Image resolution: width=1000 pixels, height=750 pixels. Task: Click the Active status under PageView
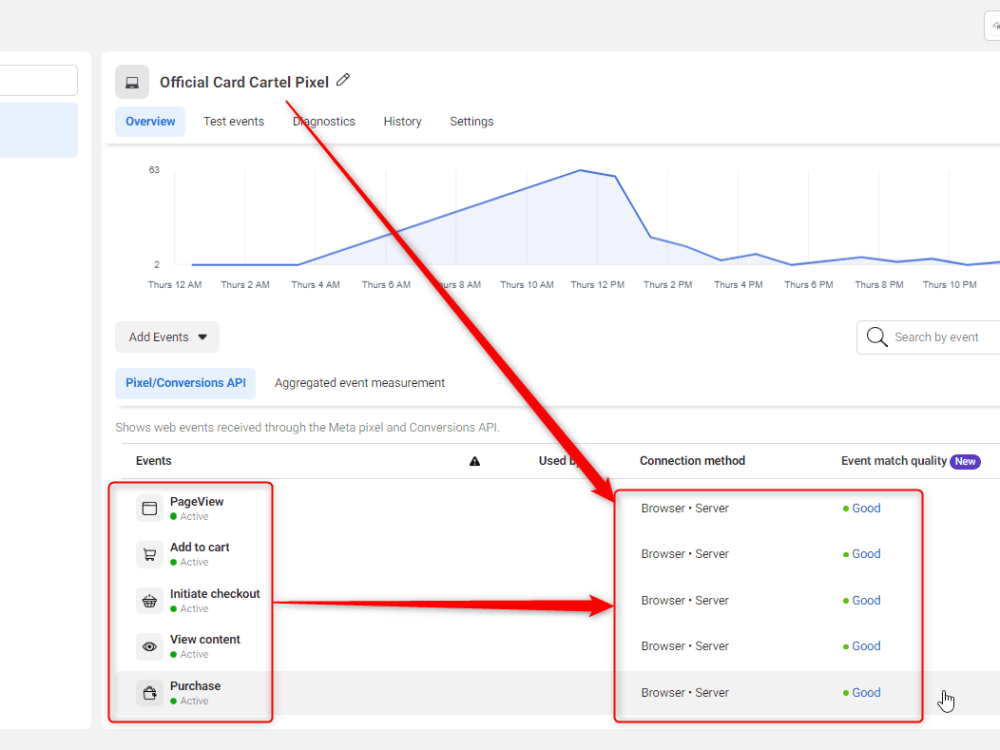(194, 517)
